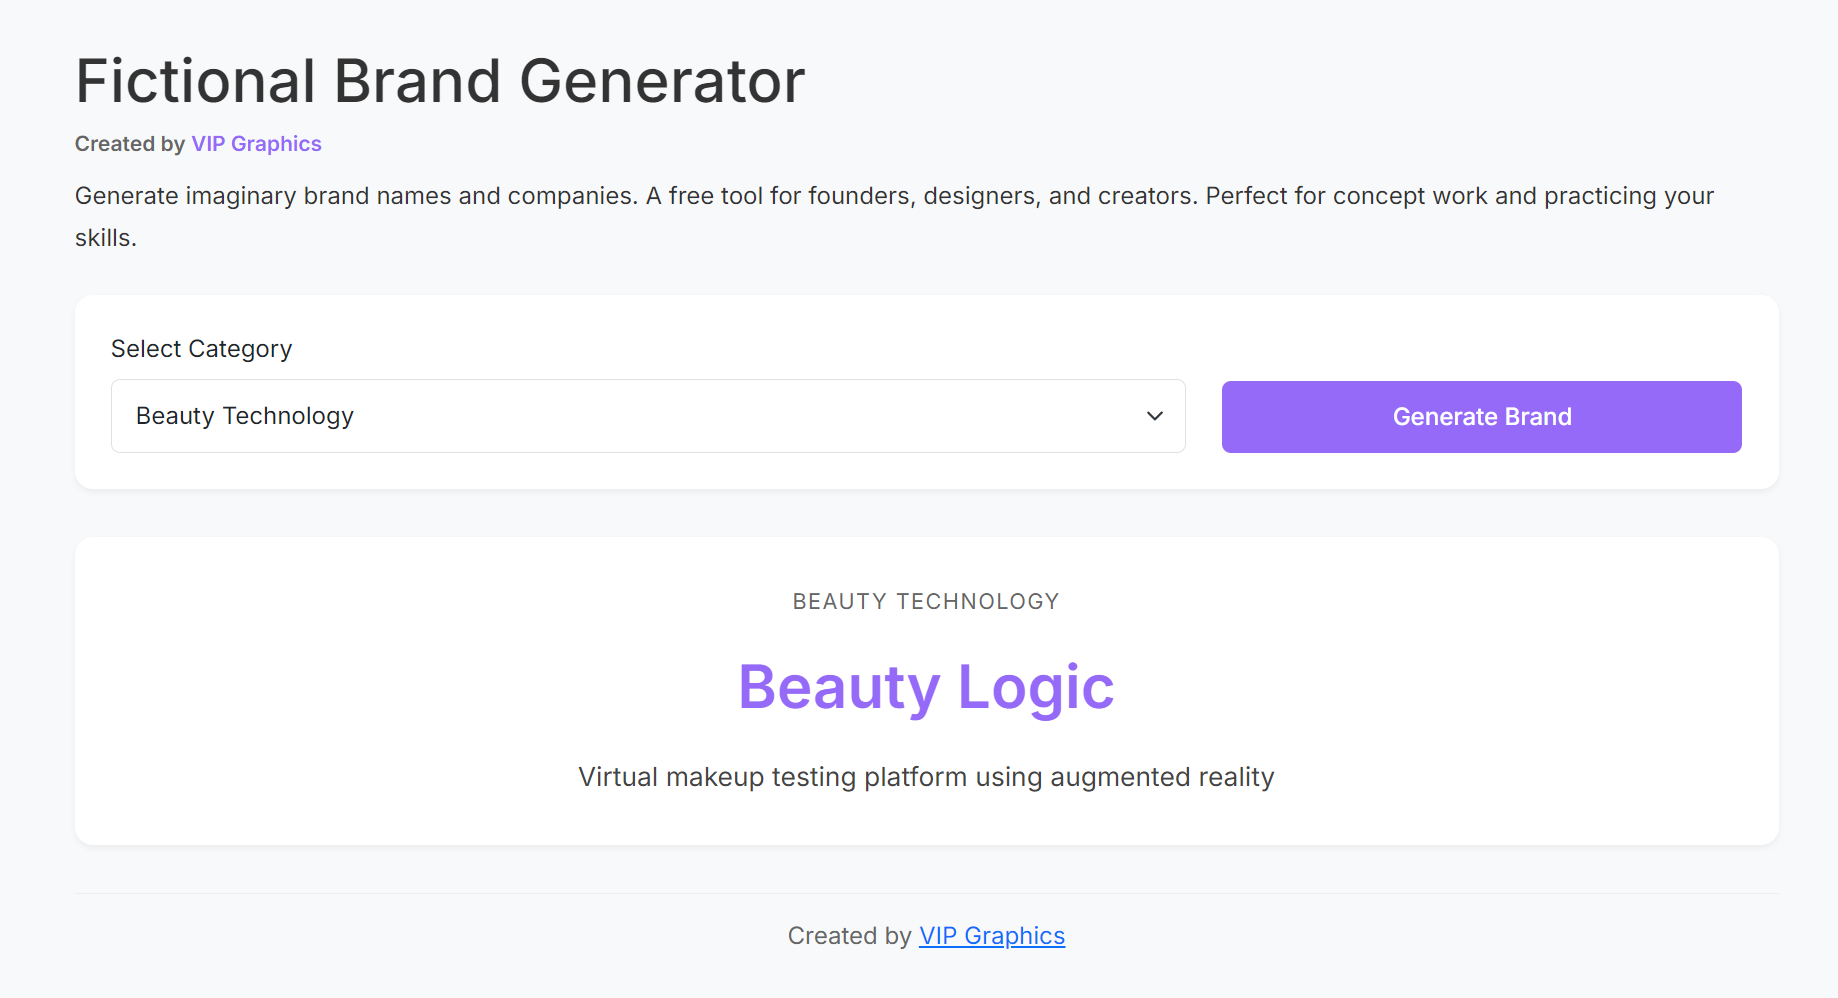
Task: Click the brand description text below Beauty Logic
Action: click(x=925, y=776)
